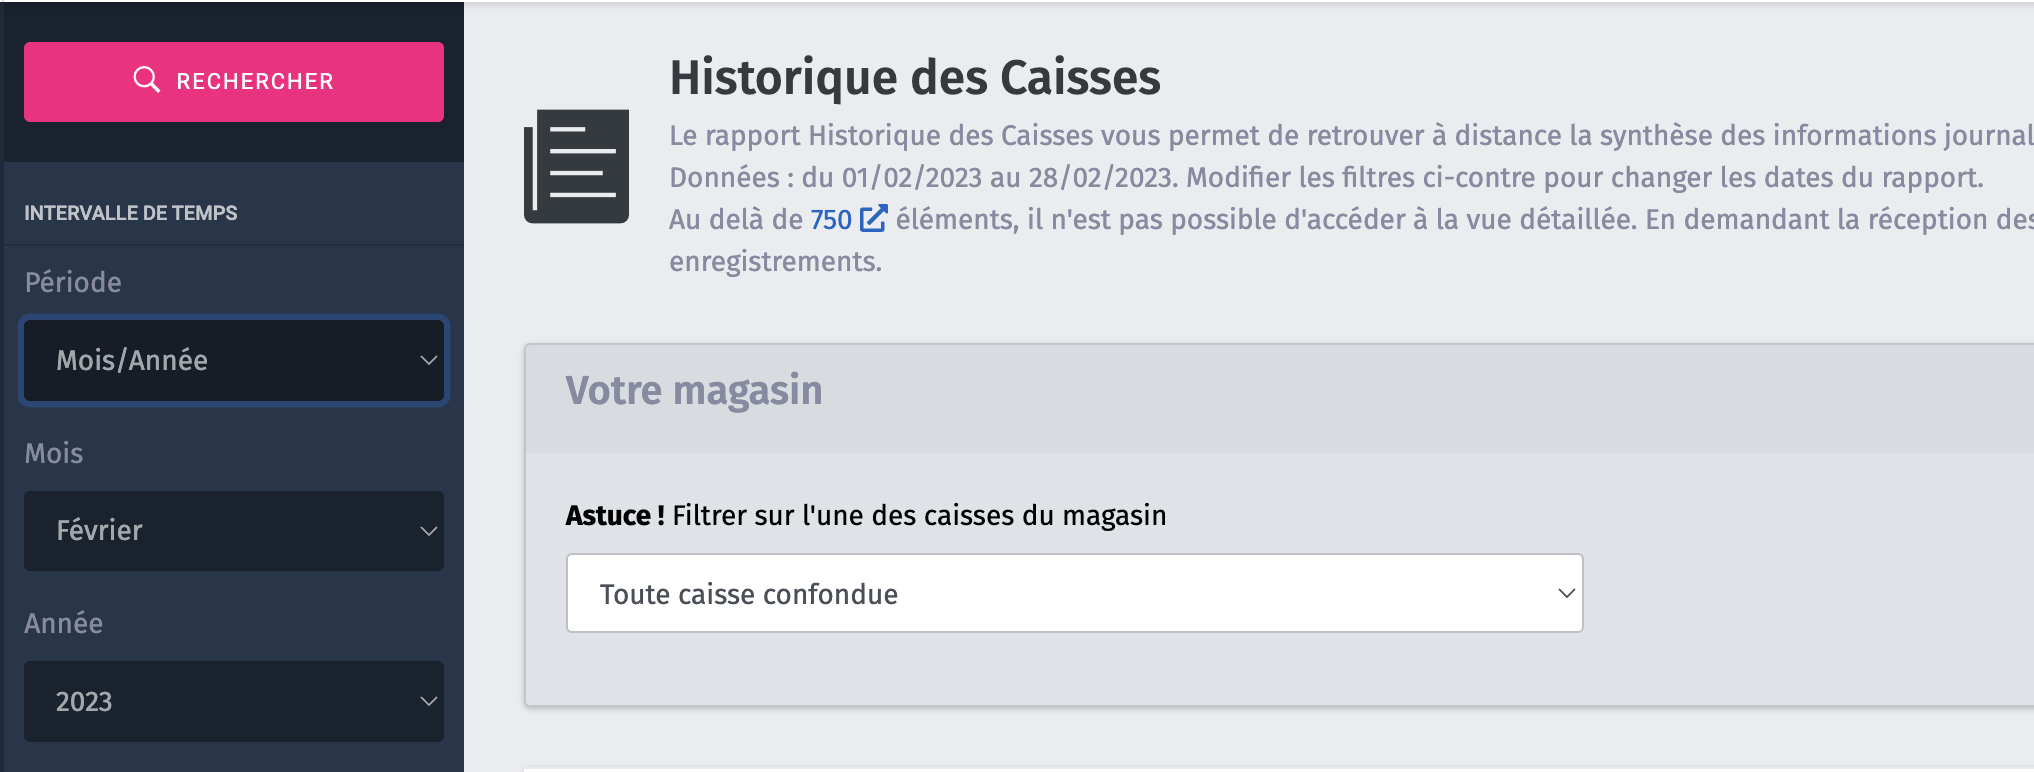Click the magnifying glass search icon

pos(147,80)
